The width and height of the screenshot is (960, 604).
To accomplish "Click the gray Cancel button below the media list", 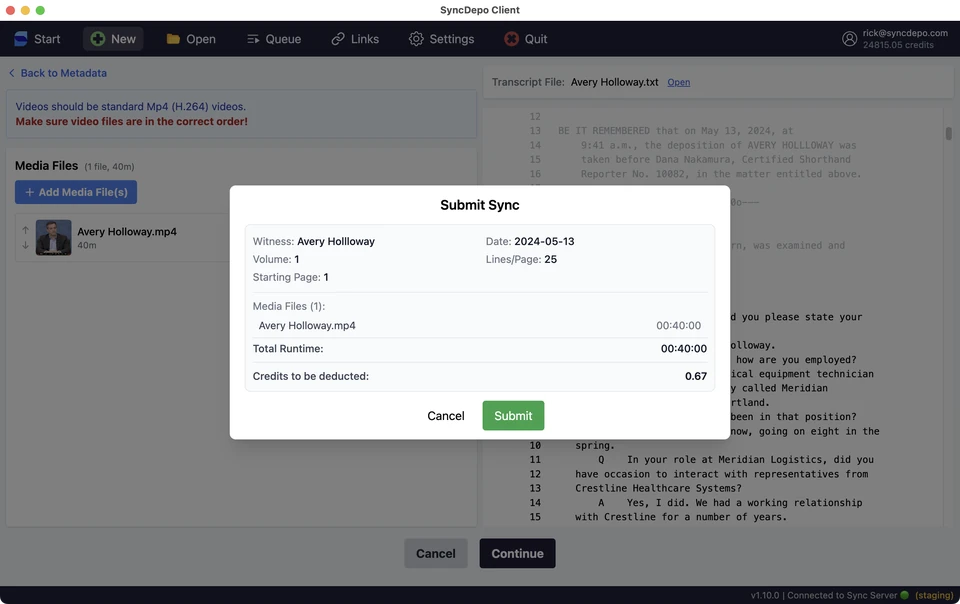I will point(435,553).
